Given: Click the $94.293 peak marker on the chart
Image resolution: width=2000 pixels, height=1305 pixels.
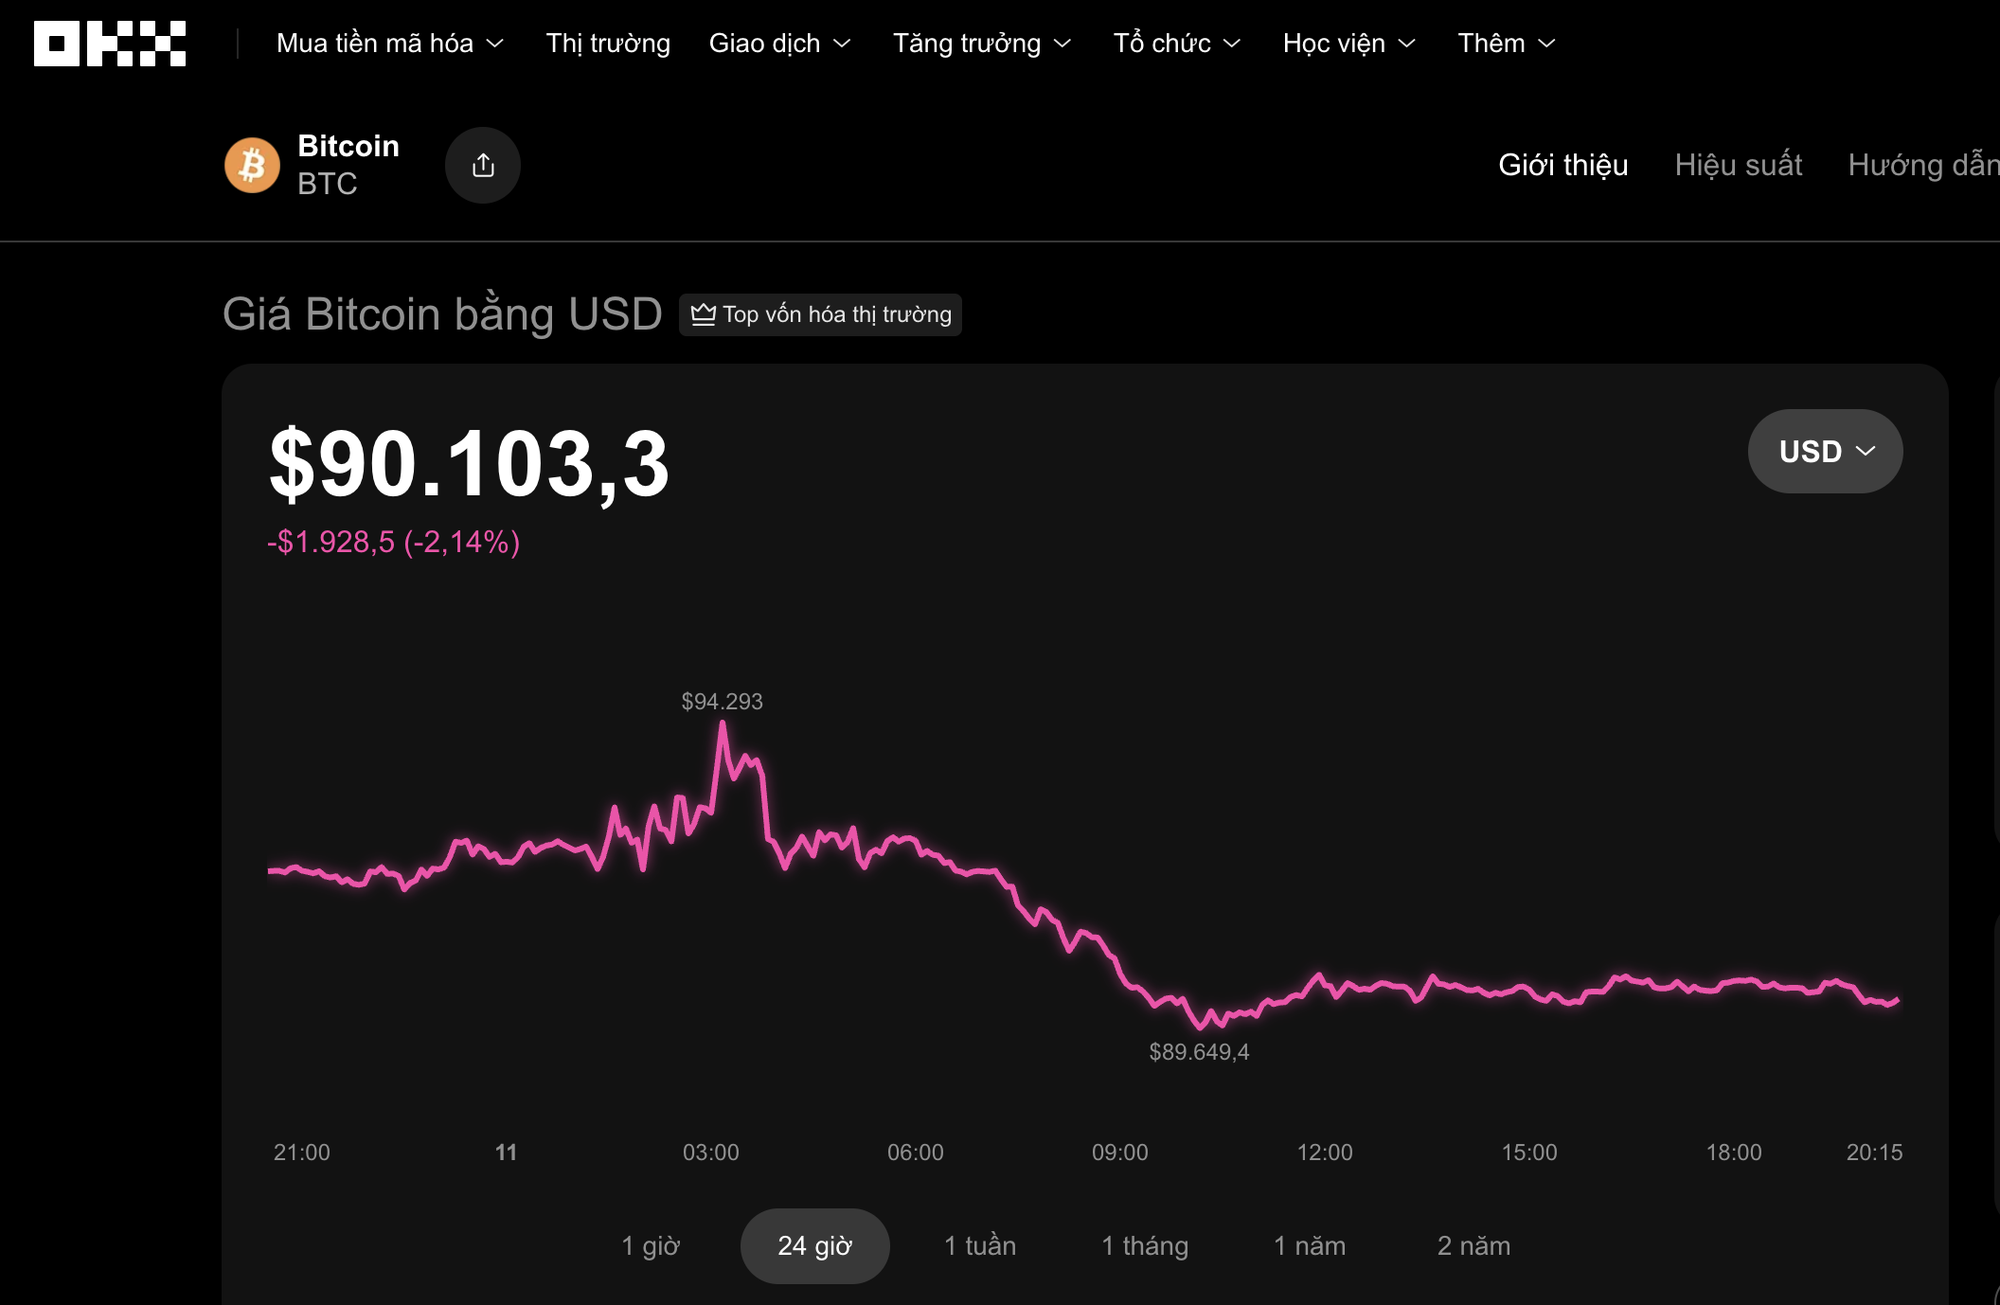Looking at the screenshot, I should point(722,701).
